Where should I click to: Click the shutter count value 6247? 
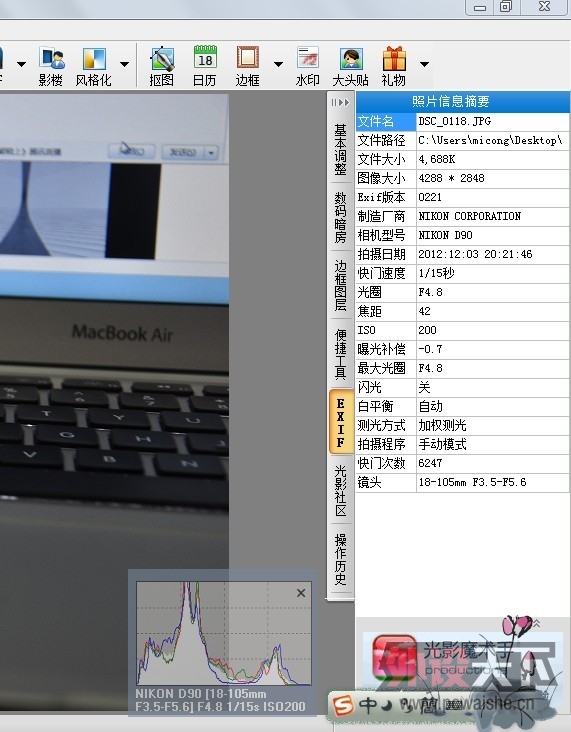pyautogui.click(x=430, y=464)
